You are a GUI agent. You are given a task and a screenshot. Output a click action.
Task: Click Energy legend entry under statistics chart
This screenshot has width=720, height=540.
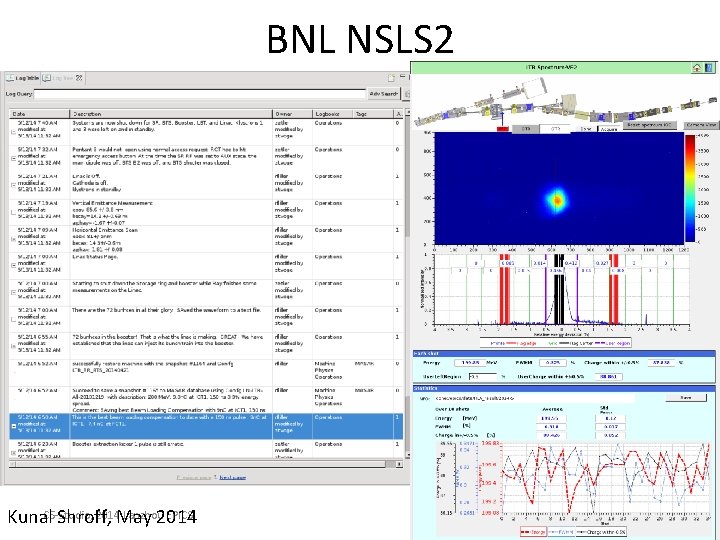click(534, 532)
